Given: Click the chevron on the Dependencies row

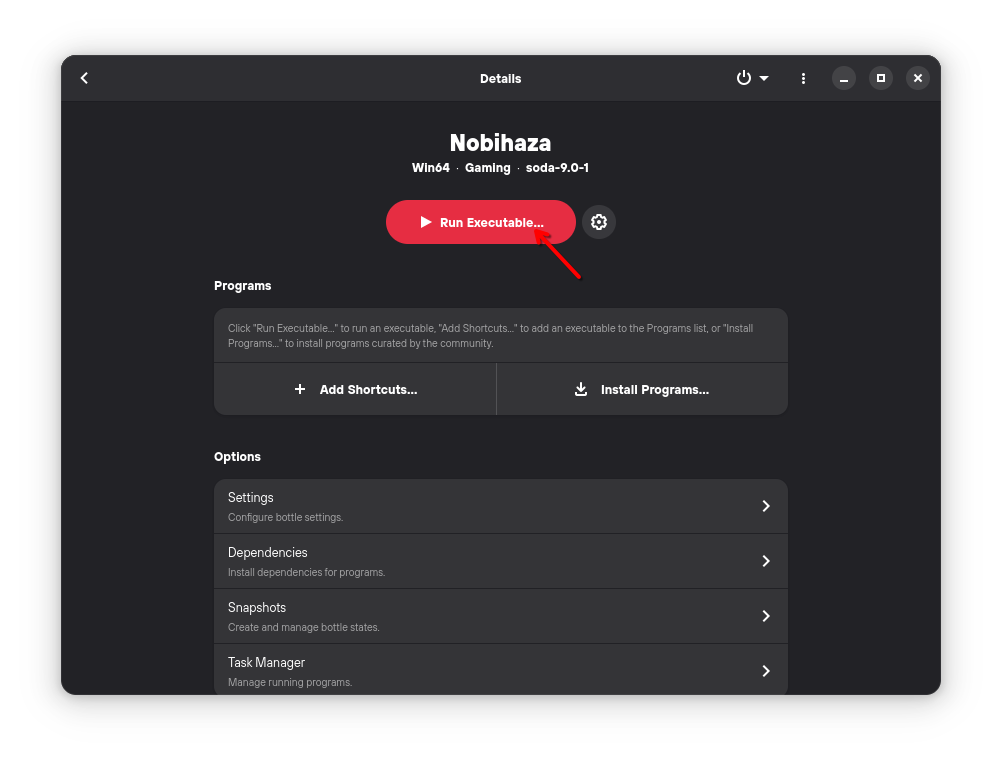Looking at the screenshot, I should pos(766,561).
